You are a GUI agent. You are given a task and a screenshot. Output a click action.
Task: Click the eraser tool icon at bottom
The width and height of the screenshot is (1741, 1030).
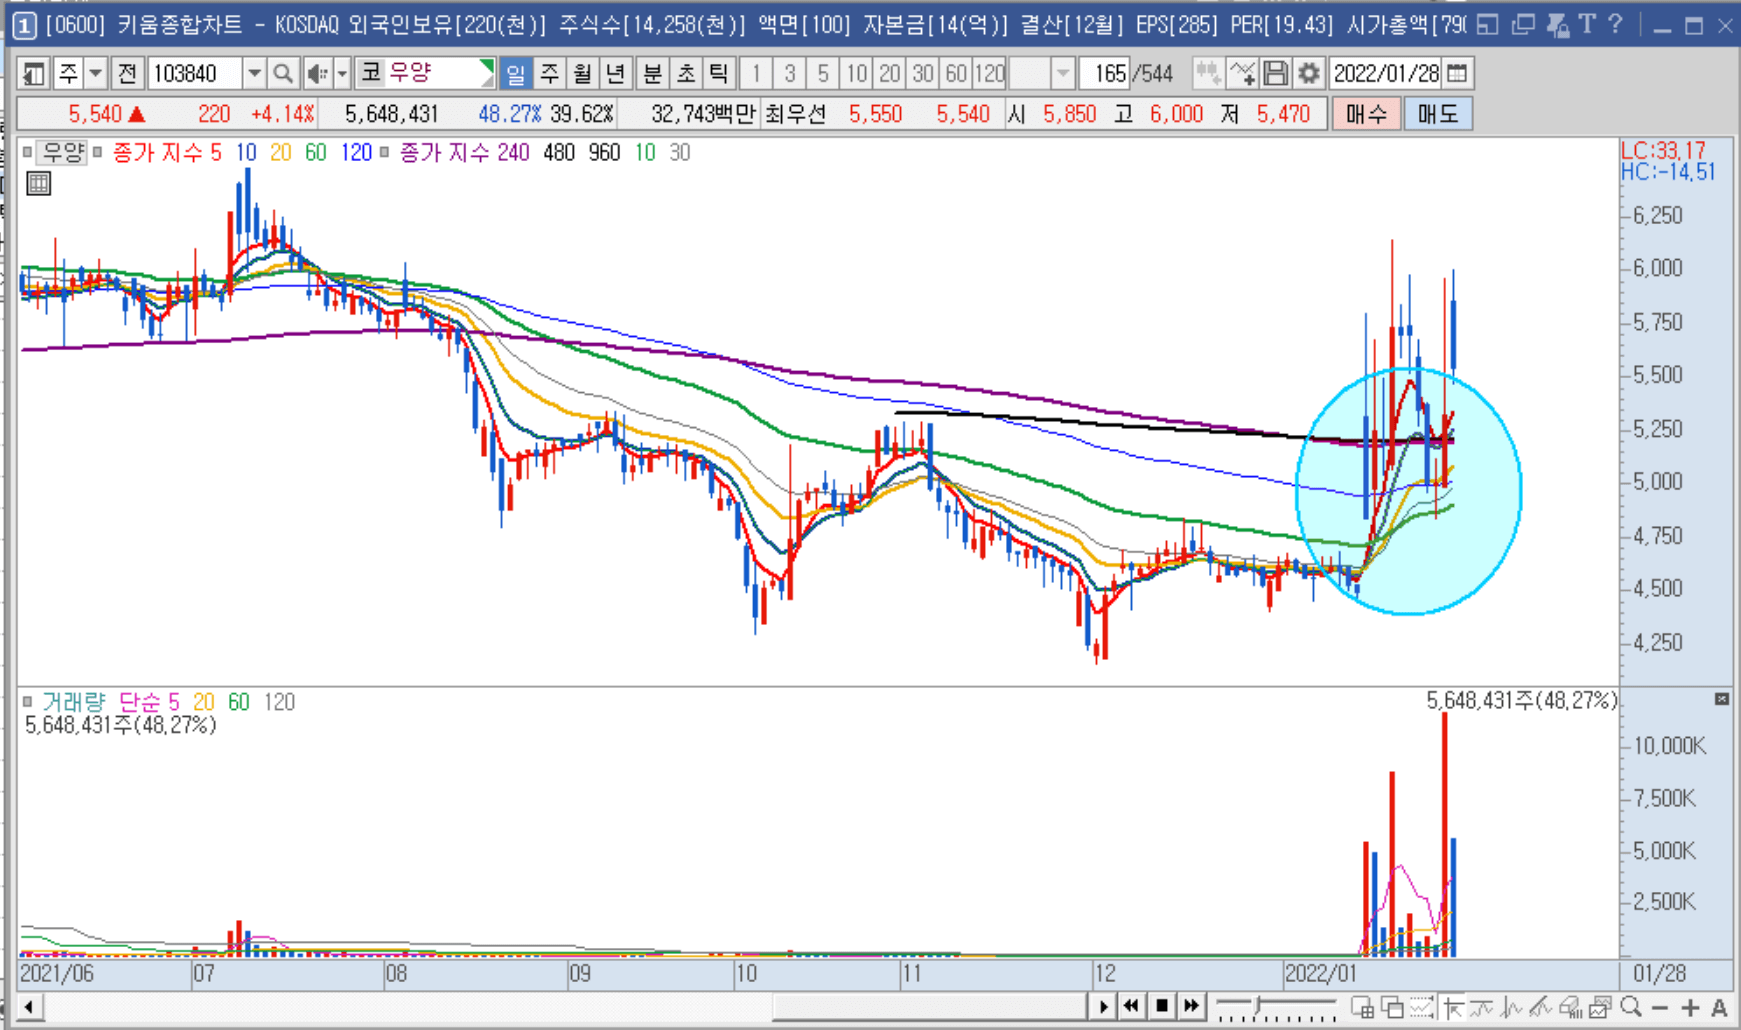point(1571,1007)
